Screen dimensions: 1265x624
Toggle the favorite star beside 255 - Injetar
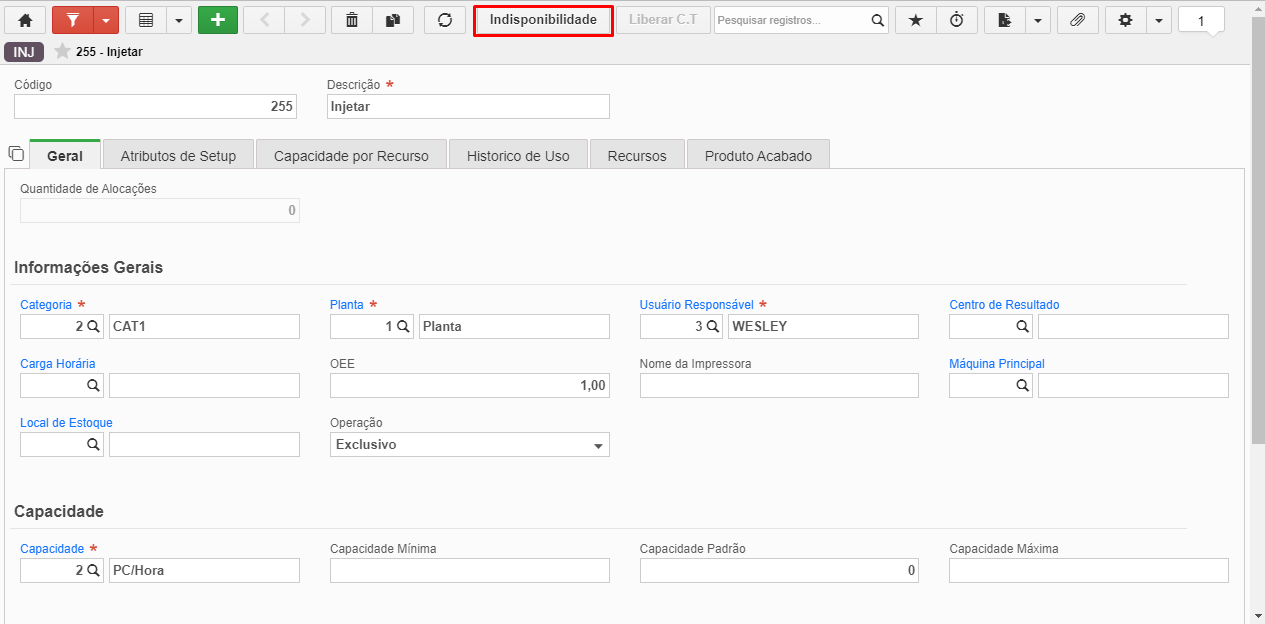62,51
